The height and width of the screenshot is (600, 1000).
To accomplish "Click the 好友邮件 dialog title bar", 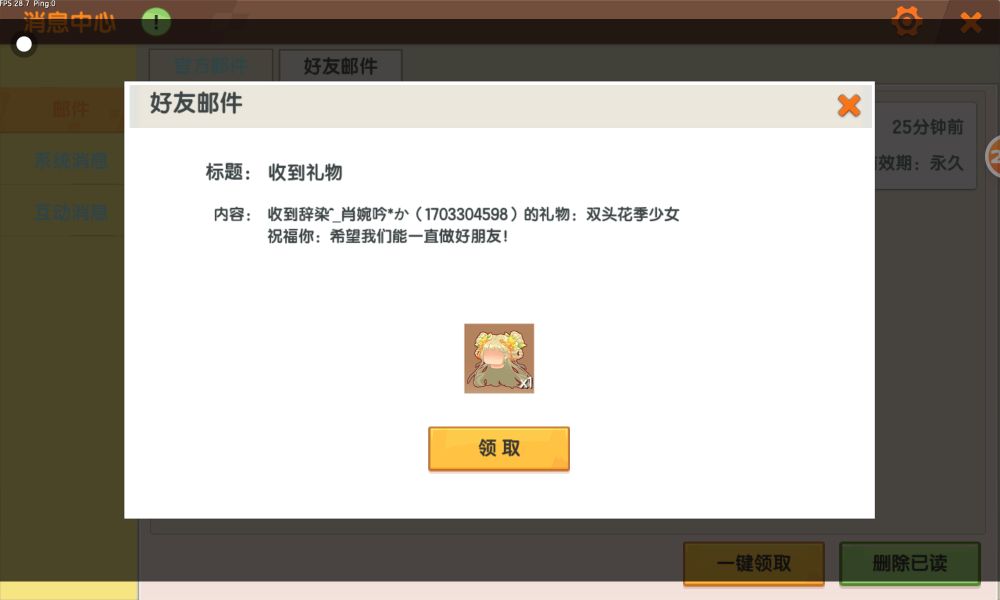I will tap(501, 105).
